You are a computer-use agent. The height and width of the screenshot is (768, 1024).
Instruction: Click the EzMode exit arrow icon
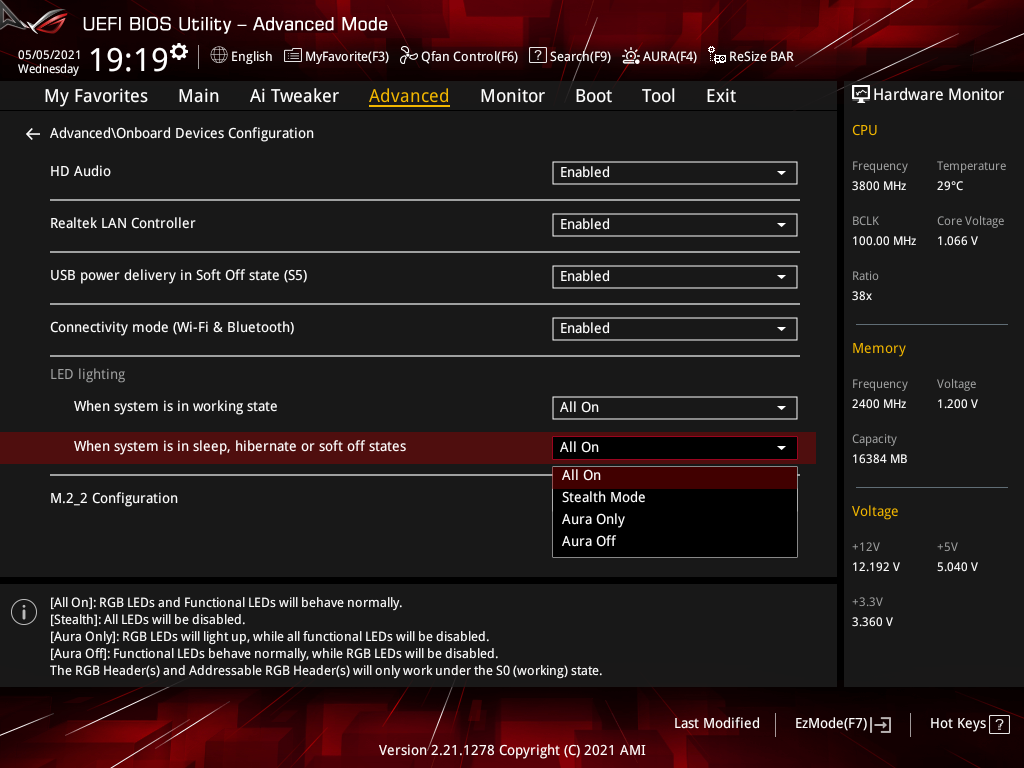click(x=881, y=724)
